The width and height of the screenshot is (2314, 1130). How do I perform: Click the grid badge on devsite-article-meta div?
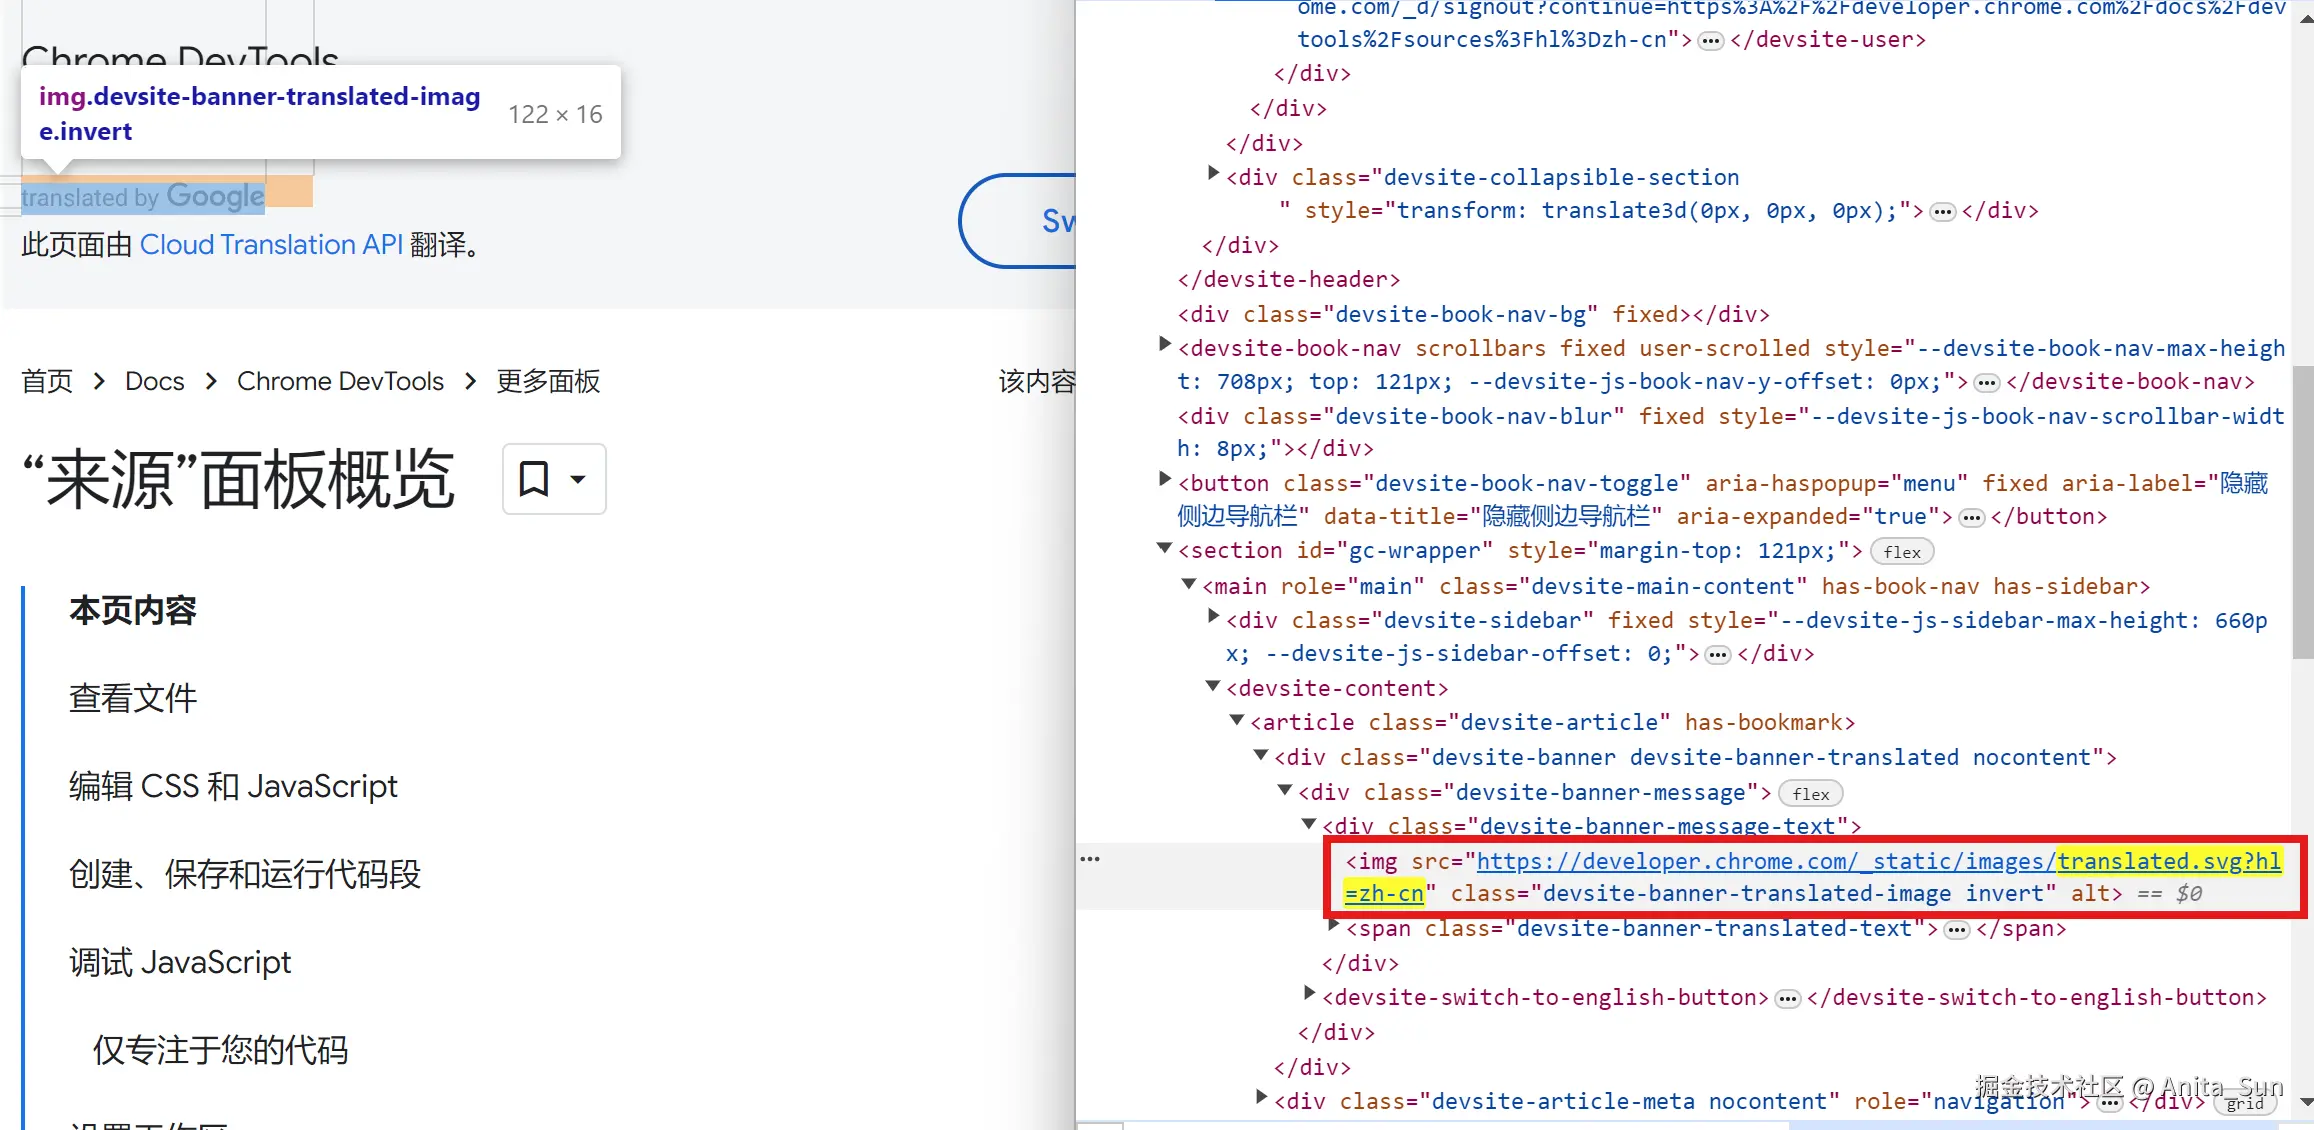[2244, 1103]
